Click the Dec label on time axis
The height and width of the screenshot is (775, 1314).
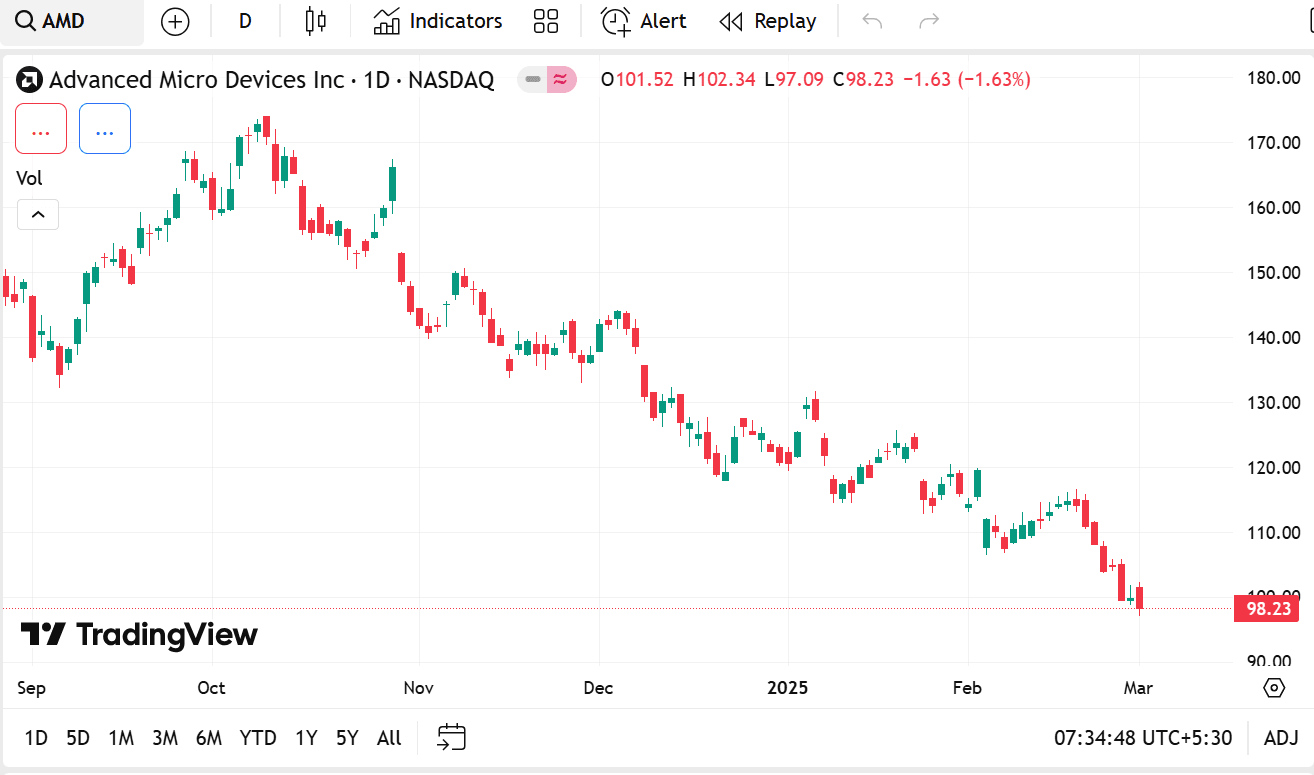598,688
